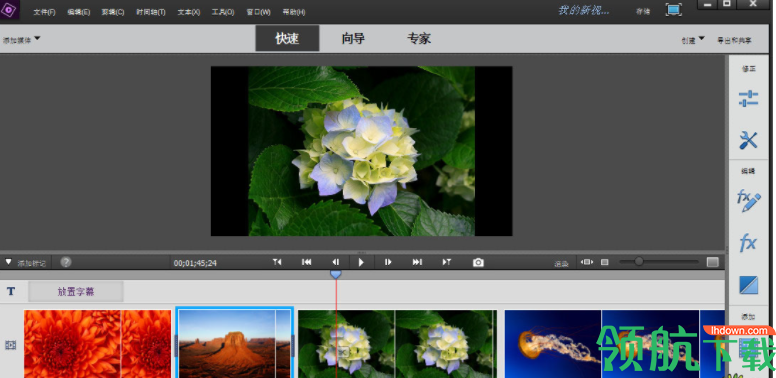Click the Play button
The height and width of the screenshot is (378, 776).
(361, 262)
